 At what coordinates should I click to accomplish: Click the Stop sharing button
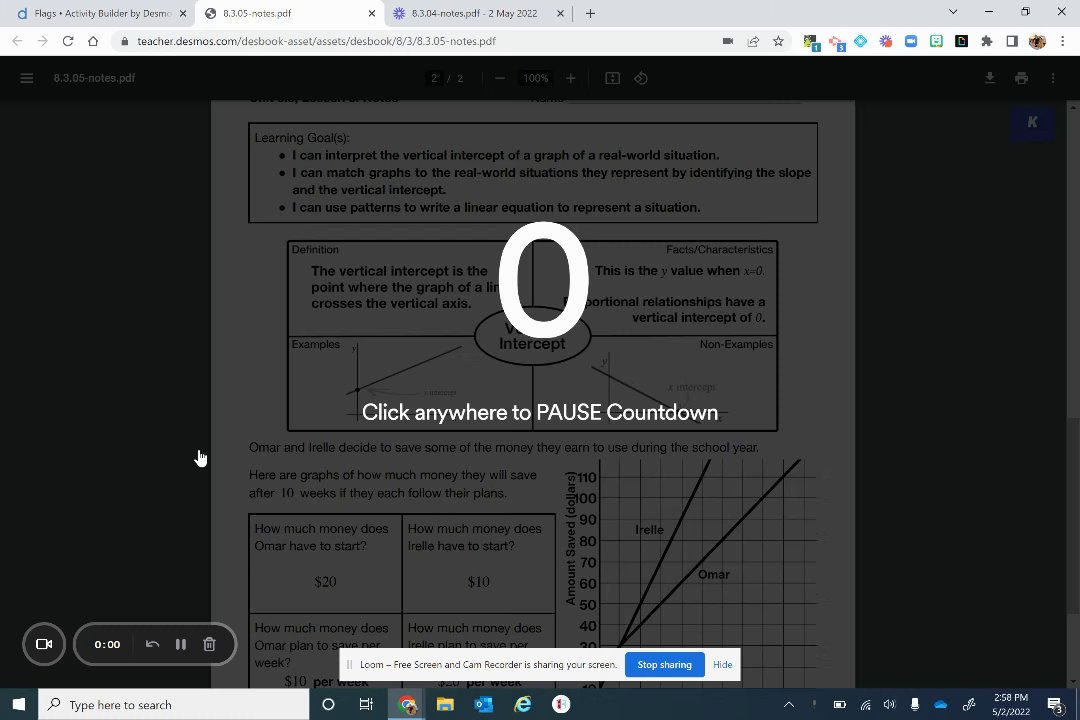tap(664, 664)
